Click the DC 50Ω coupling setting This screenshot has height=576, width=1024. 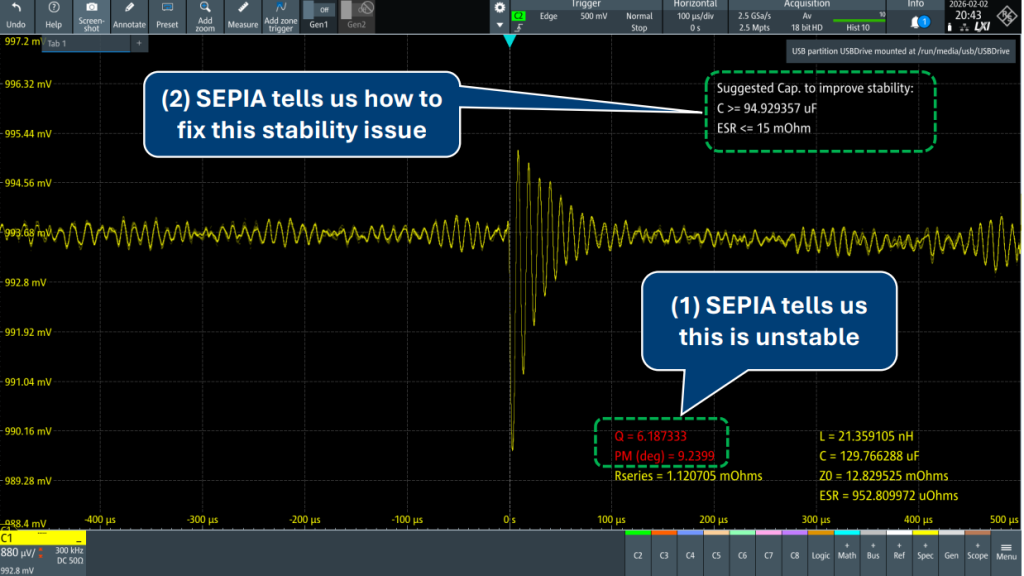69,561
